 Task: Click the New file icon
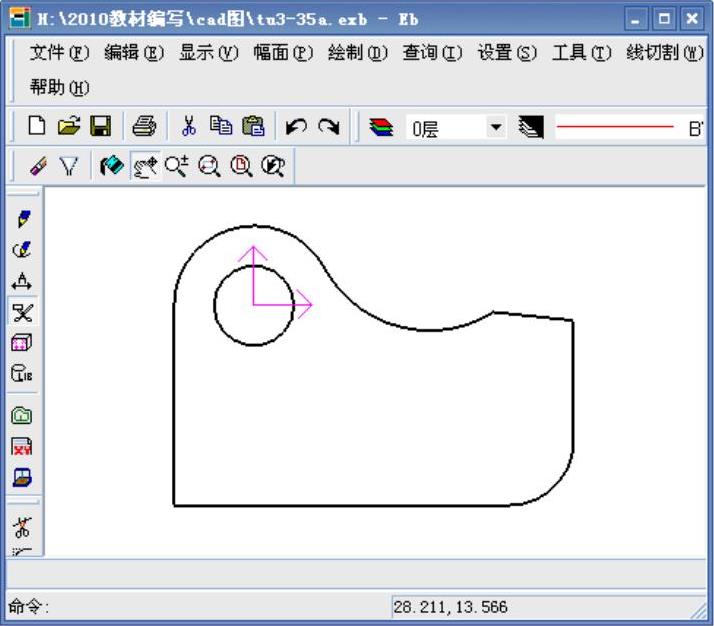[x=36, y=126]
